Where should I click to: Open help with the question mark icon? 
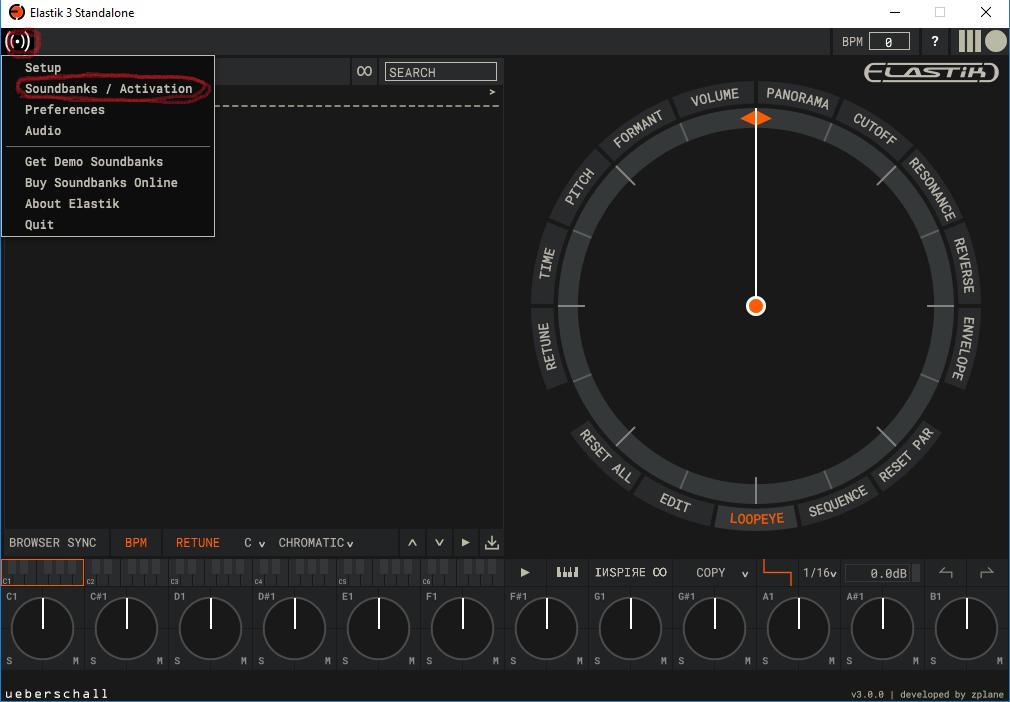click(x=935, y=42)
